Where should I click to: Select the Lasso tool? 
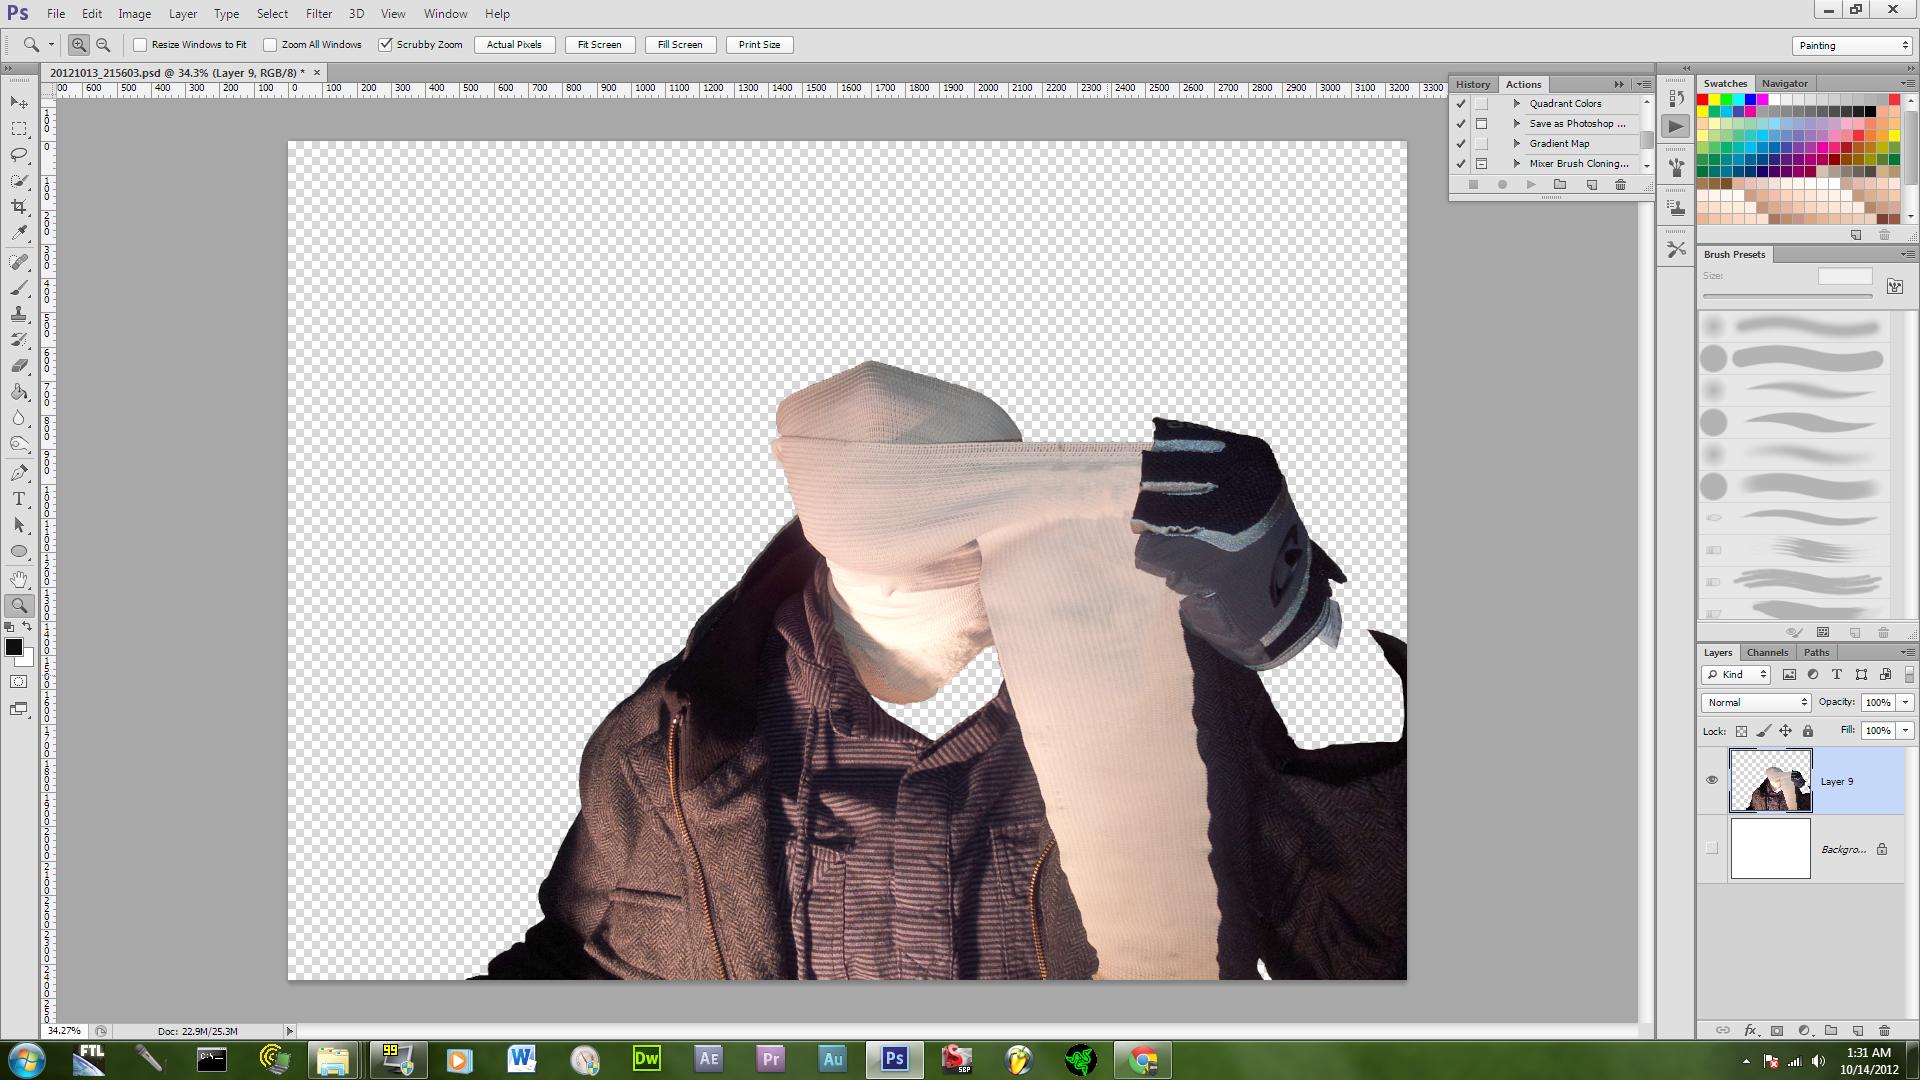[19, 155]
